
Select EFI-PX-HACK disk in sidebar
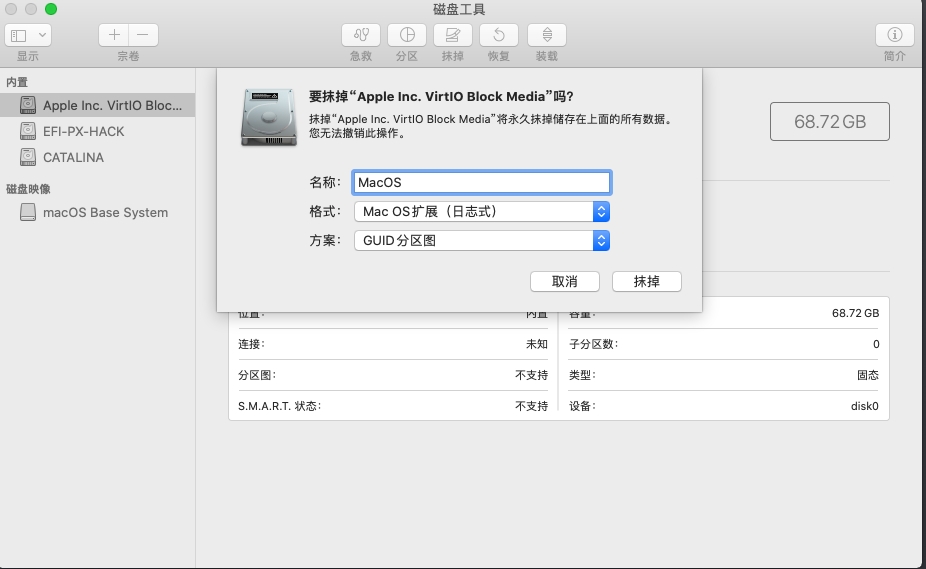[x=97, y=131]
